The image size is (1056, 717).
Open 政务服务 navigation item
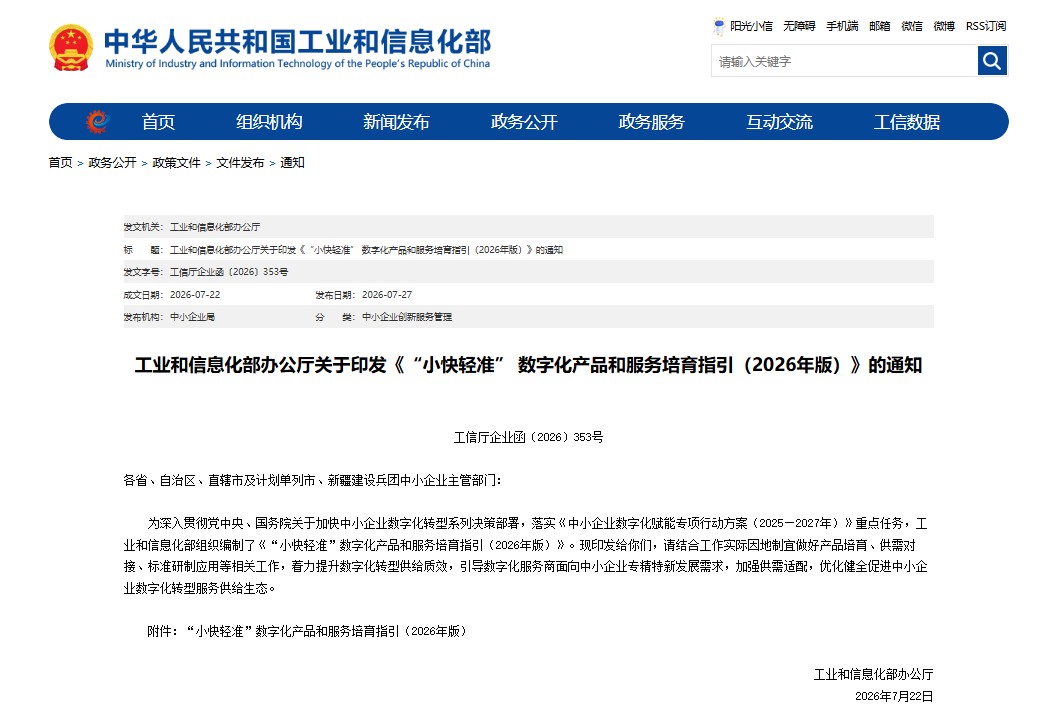coord(651,122)
